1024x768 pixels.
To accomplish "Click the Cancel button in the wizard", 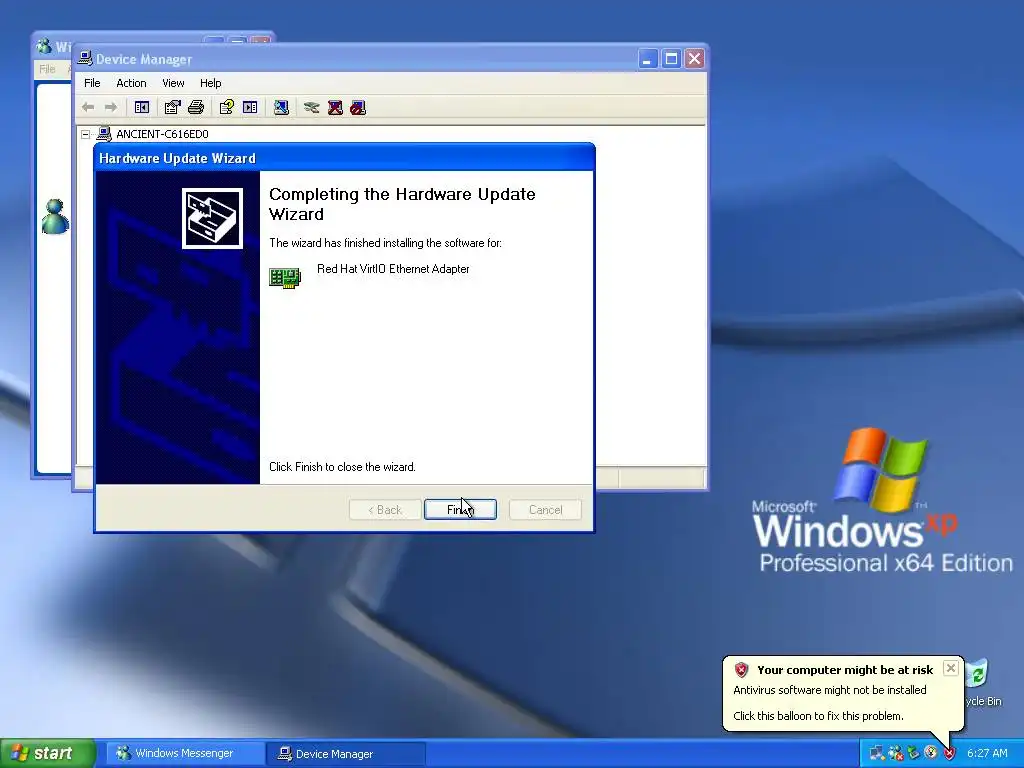I will pos(545,509).
